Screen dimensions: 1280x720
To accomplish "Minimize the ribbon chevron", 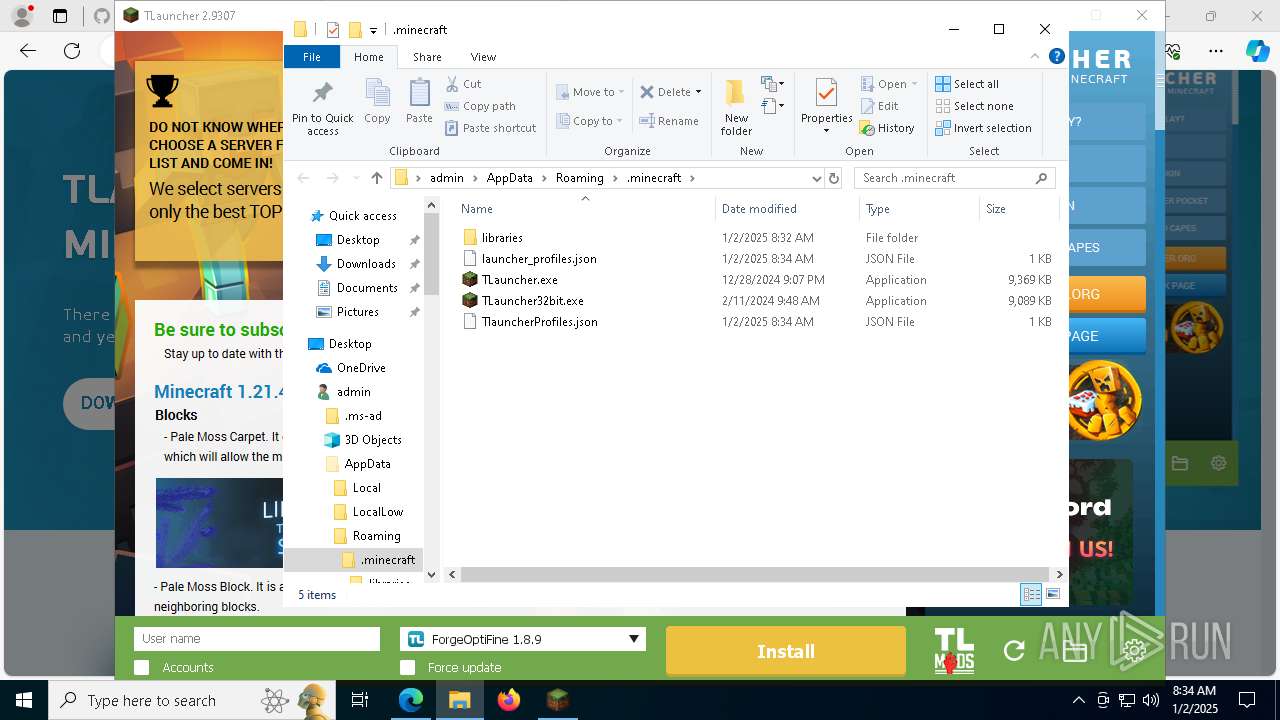I will [x=1037, y=57].
